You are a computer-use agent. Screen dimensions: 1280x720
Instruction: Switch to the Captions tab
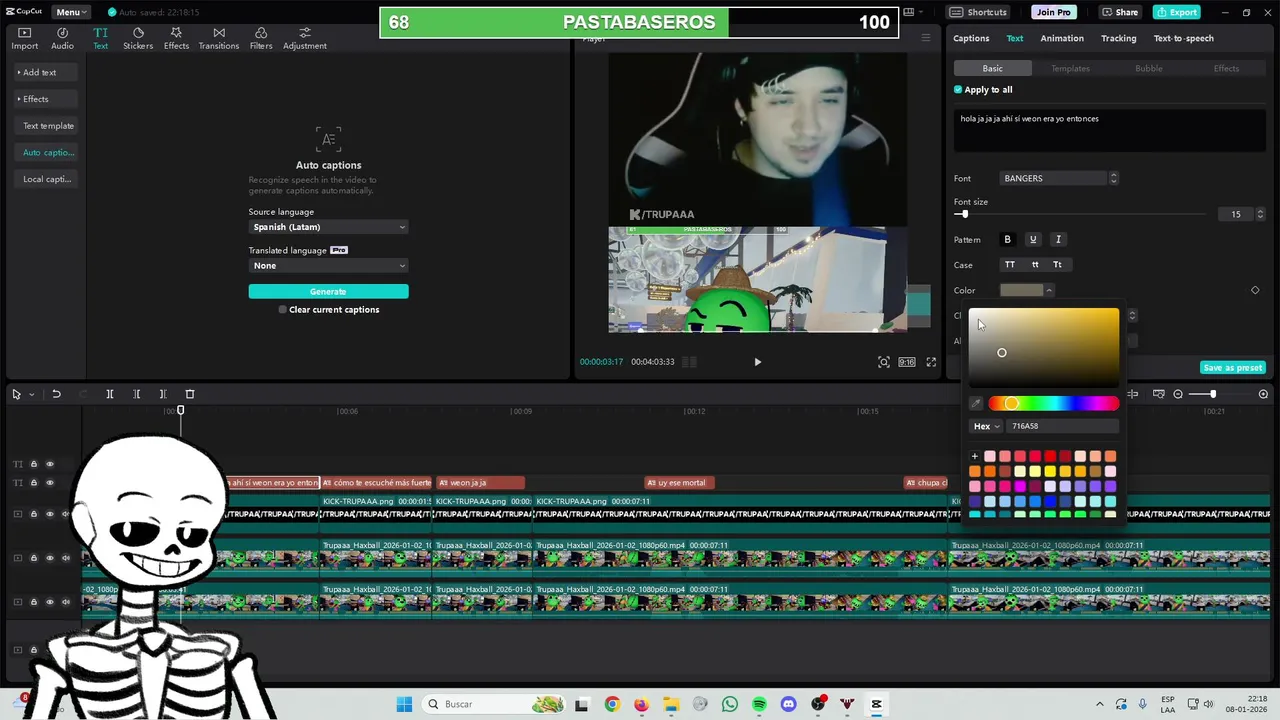point(971,38)
